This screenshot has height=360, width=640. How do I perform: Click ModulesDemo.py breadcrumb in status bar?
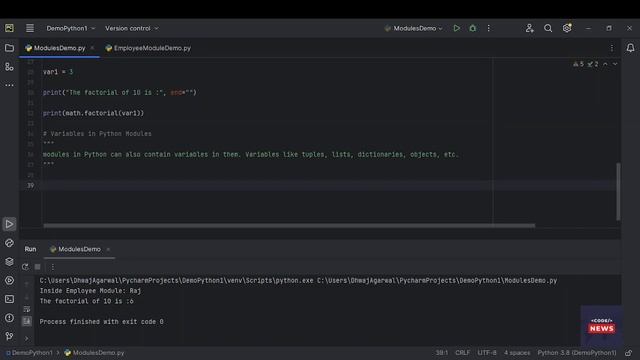94,353
